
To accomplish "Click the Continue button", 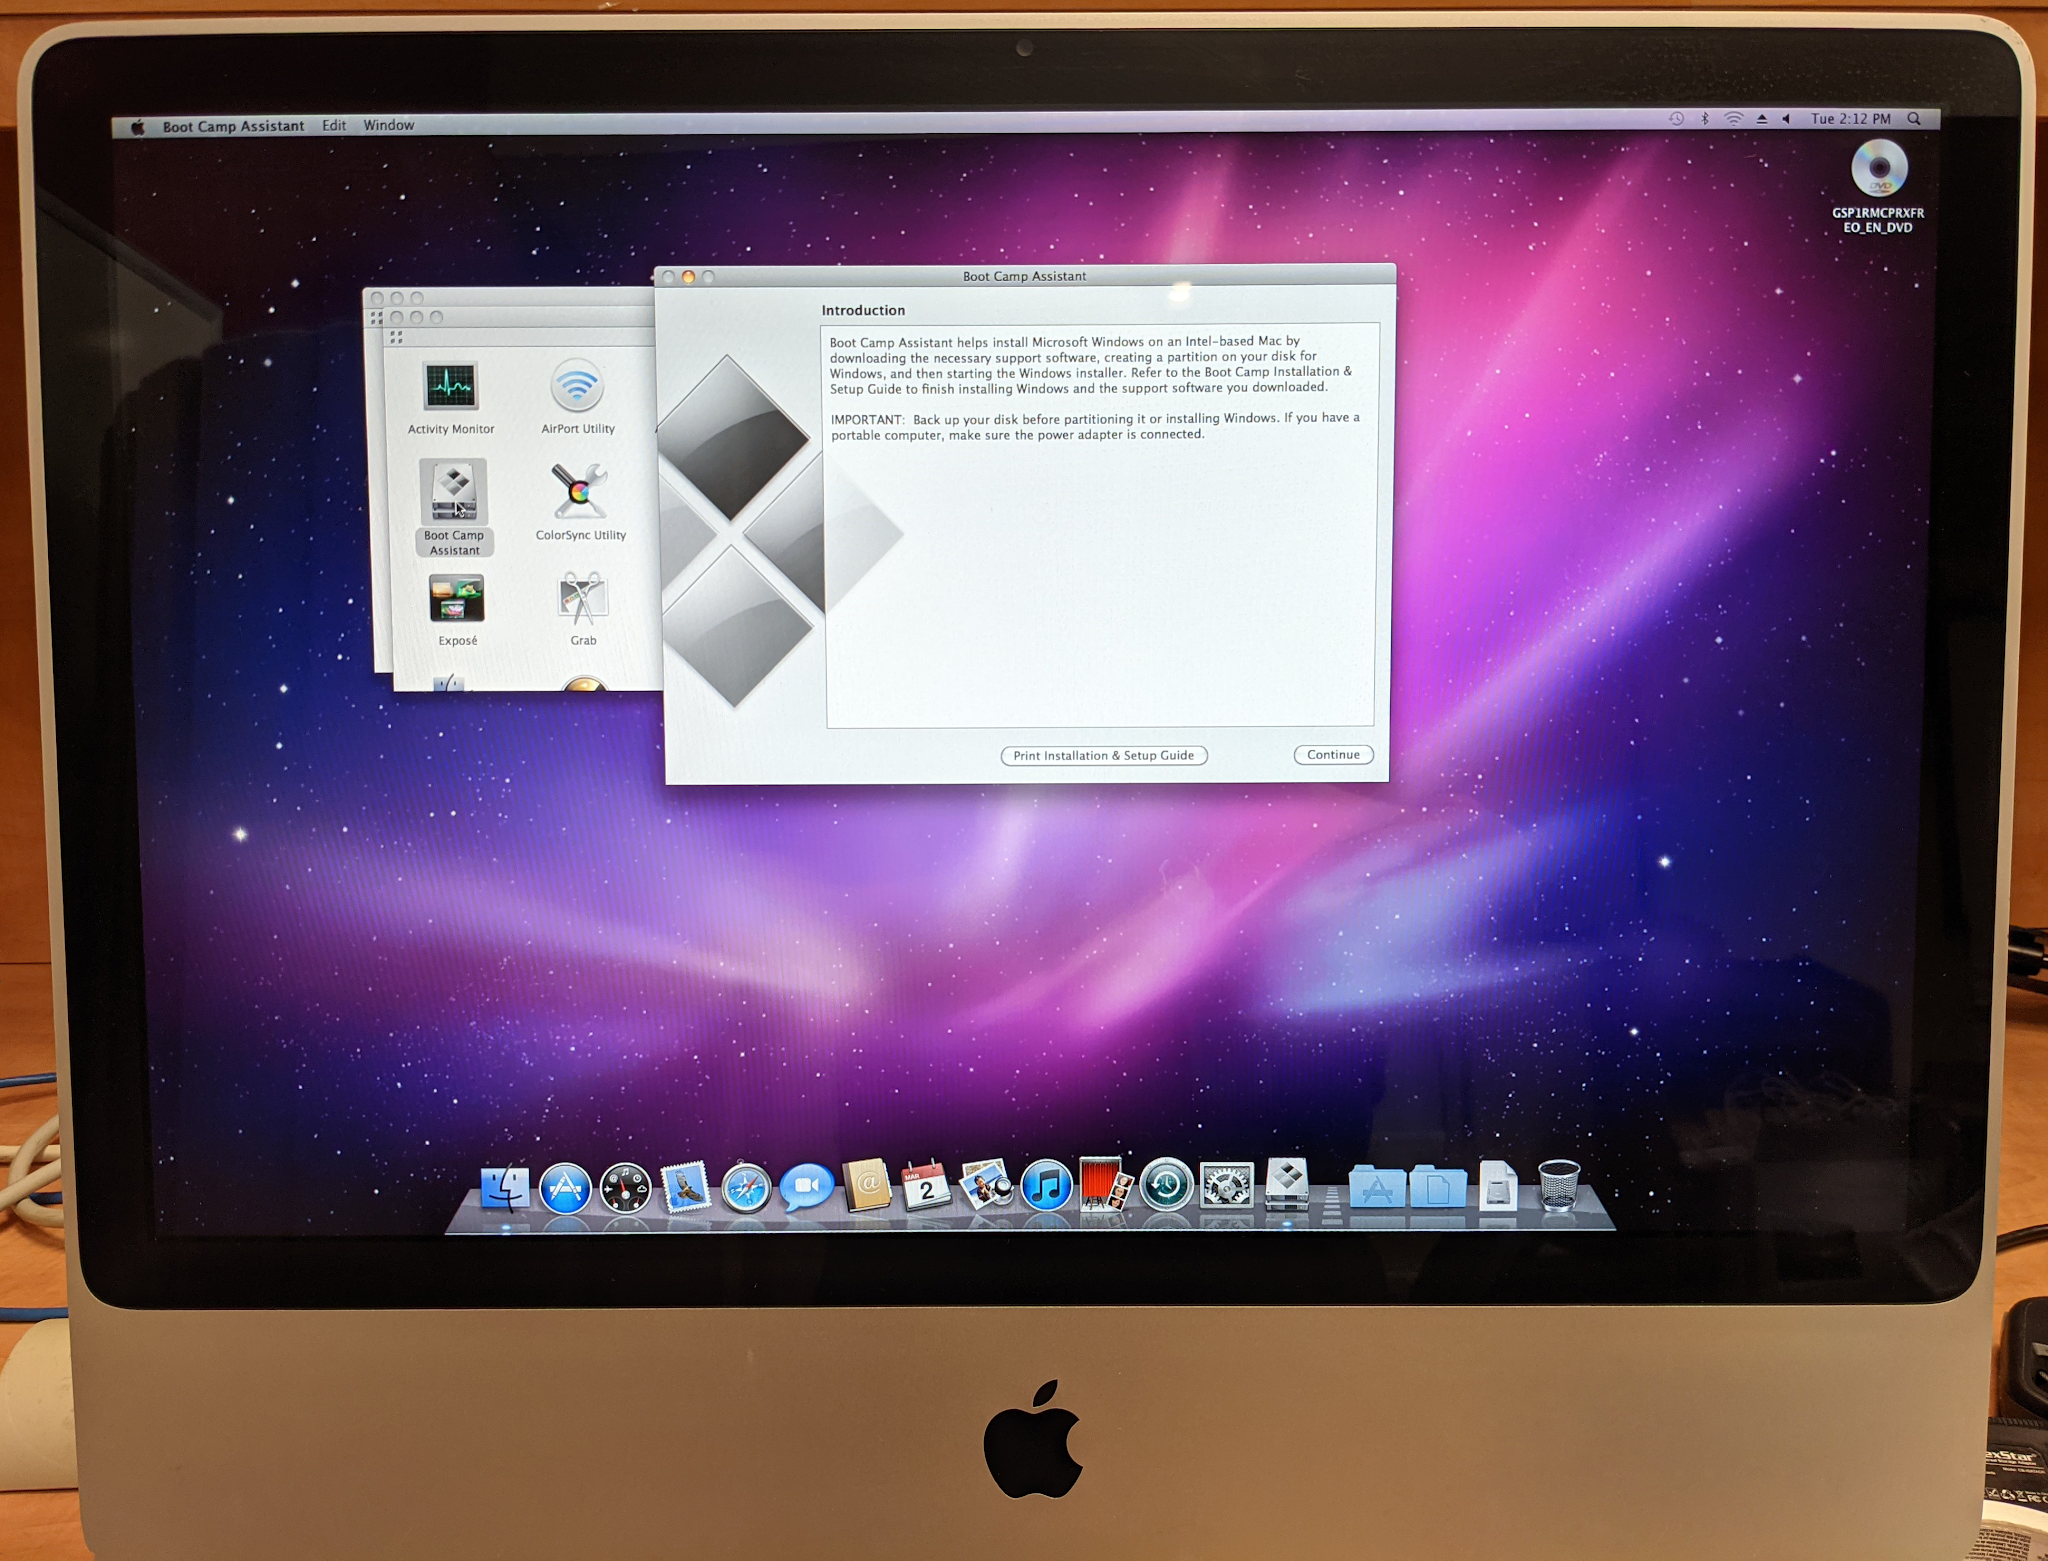I will (1333, 755).
